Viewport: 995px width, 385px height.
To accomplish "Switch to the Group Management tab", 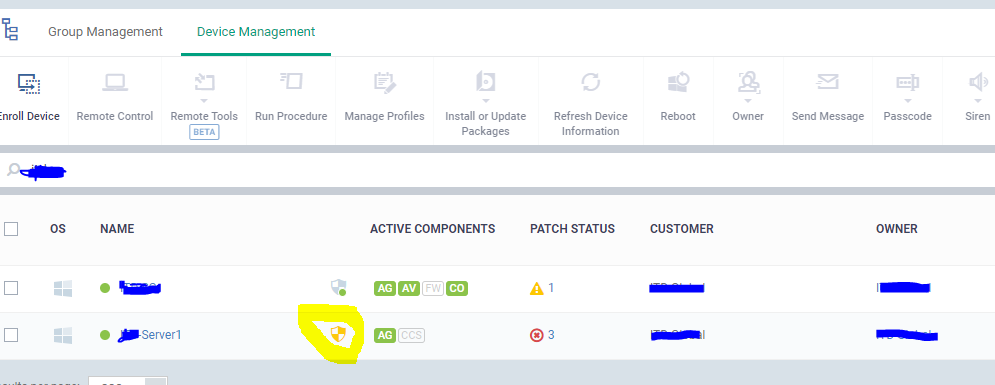I will click(x=105, y=32).
